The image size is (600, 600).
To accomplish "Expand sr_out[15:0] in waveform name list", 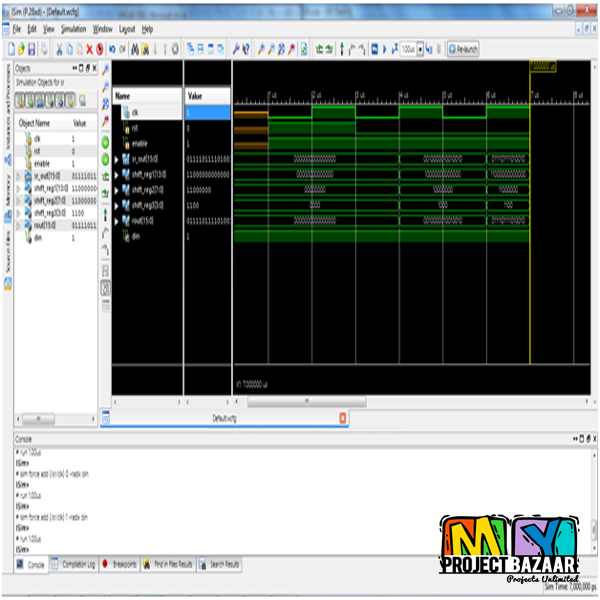I will coord(117,159).
